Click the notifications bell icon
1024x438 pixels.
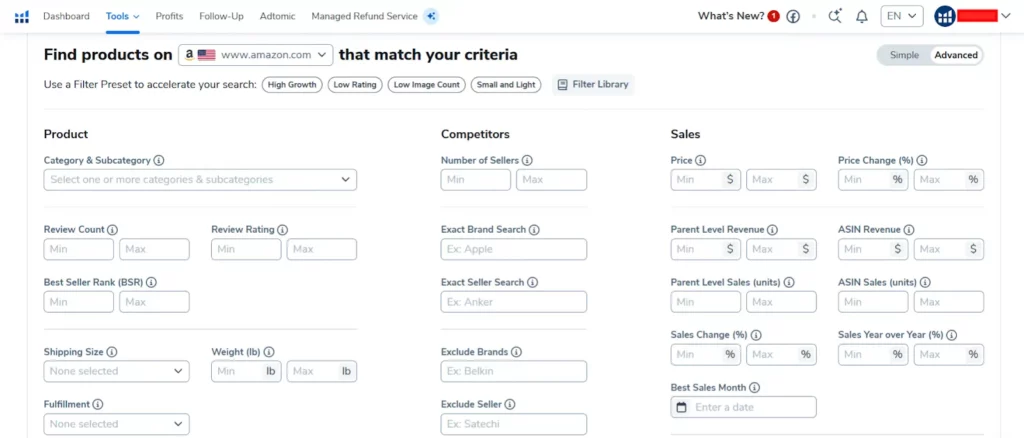click(862, 17)
